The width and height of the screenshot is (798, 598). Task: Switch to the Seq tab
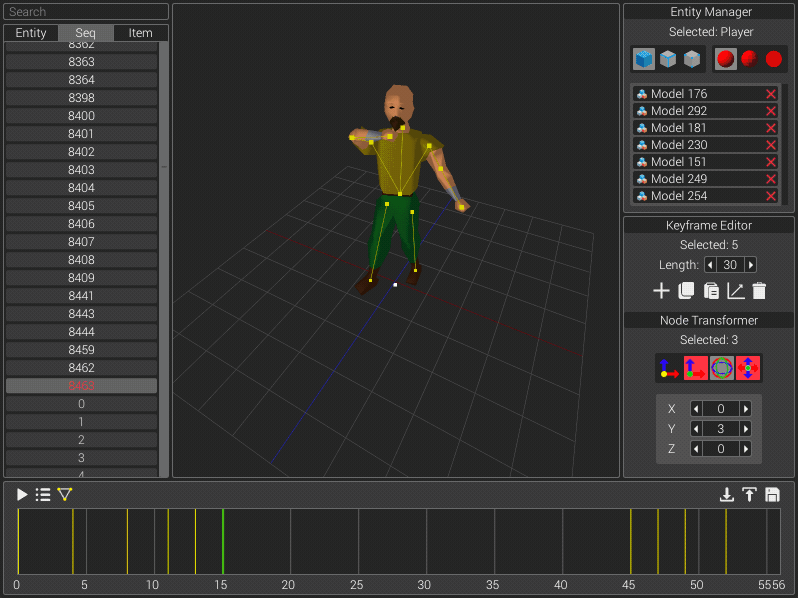[x=86, y=33]
